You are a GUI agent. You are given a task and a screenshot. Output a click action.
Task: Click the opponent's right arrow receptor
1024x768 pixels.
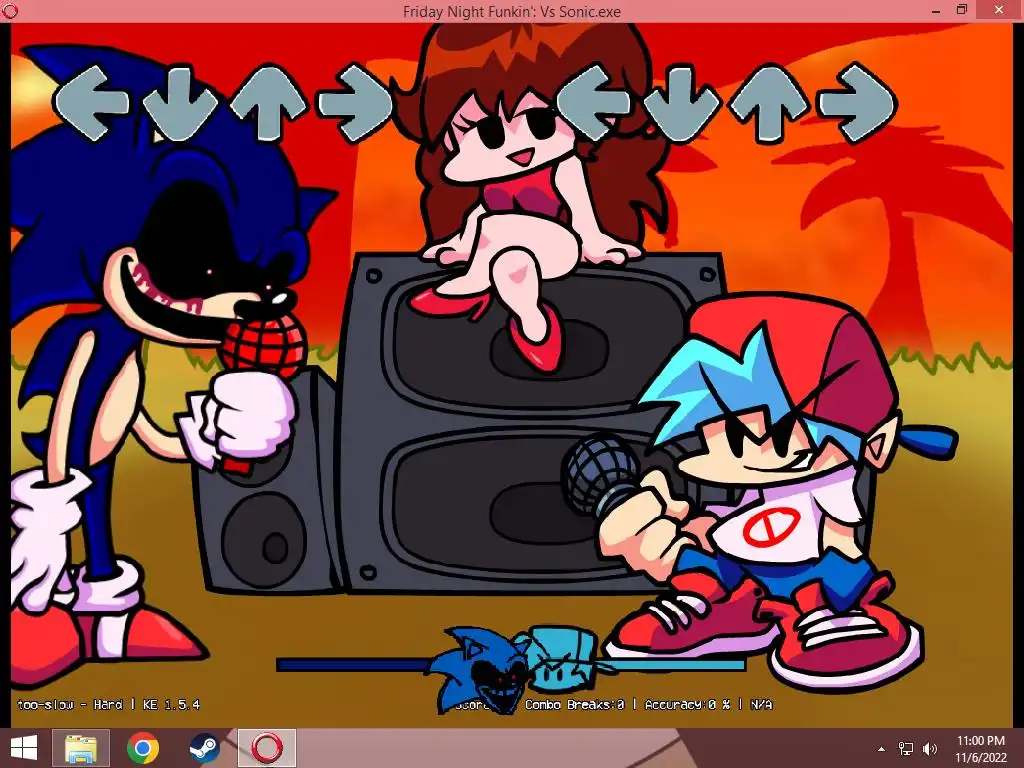(355, 103)
